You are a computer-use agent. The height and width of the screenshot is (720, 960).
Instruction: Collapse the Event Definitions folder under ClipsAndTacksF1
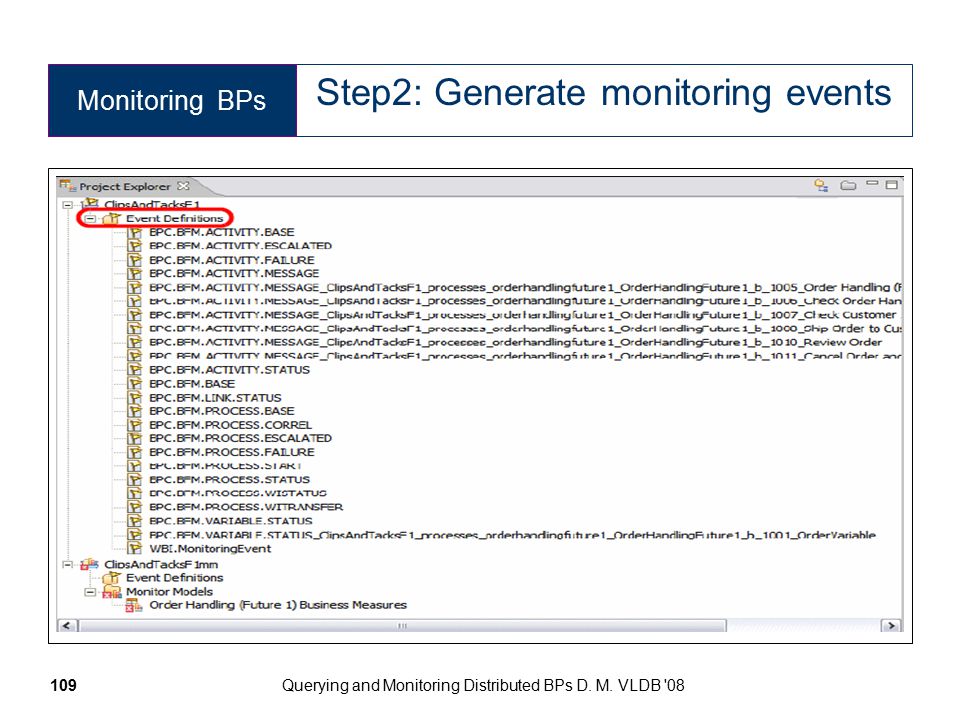click(91, 219)
